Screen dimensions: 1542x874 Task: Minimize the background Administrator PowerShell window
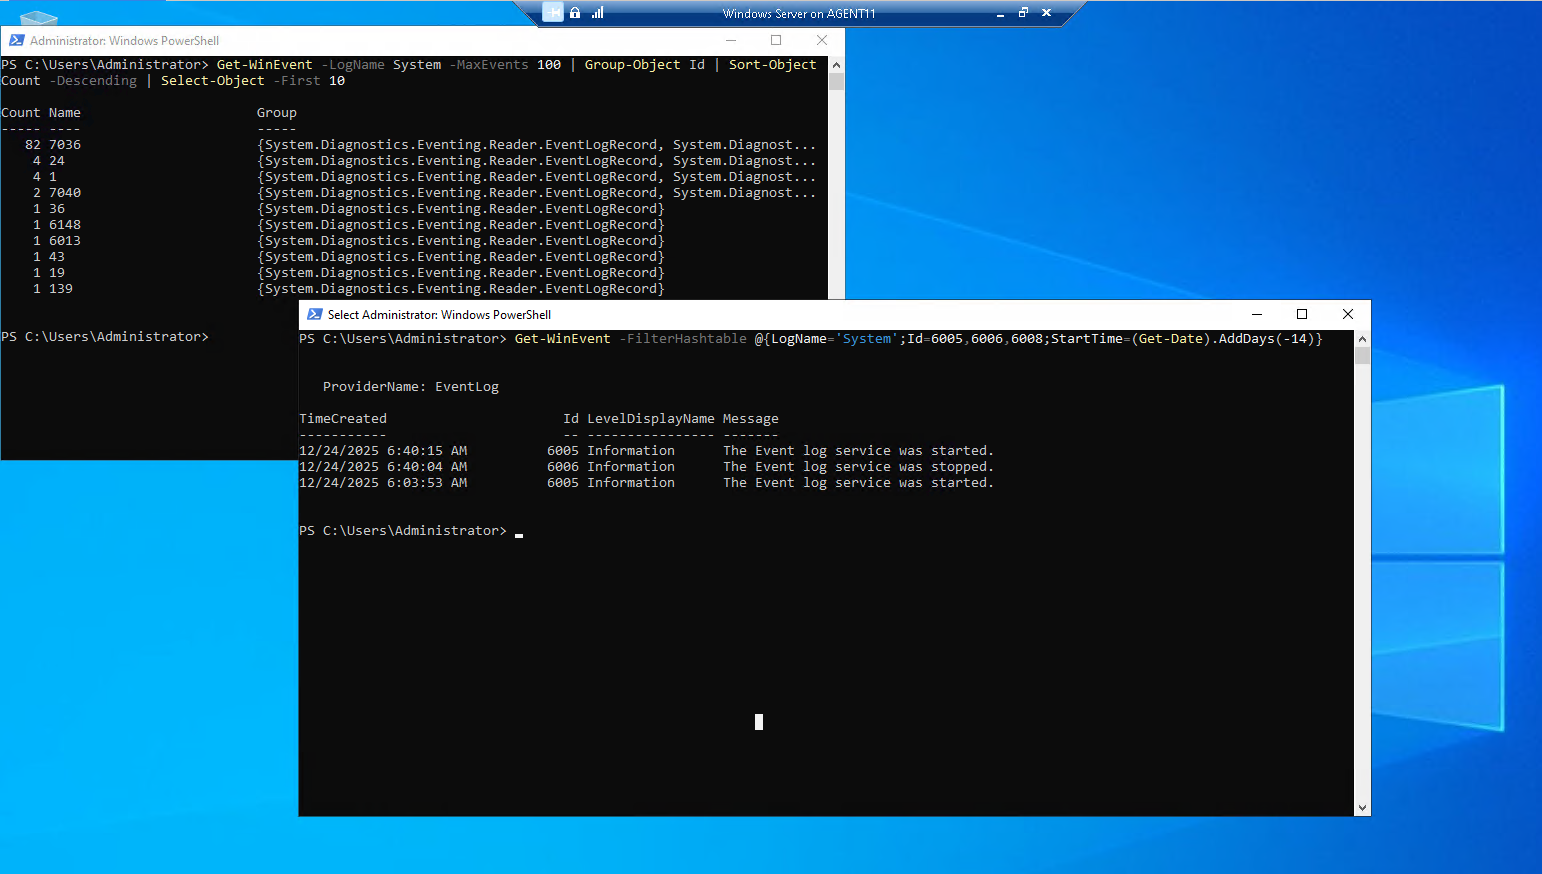(x=731, y=40)
